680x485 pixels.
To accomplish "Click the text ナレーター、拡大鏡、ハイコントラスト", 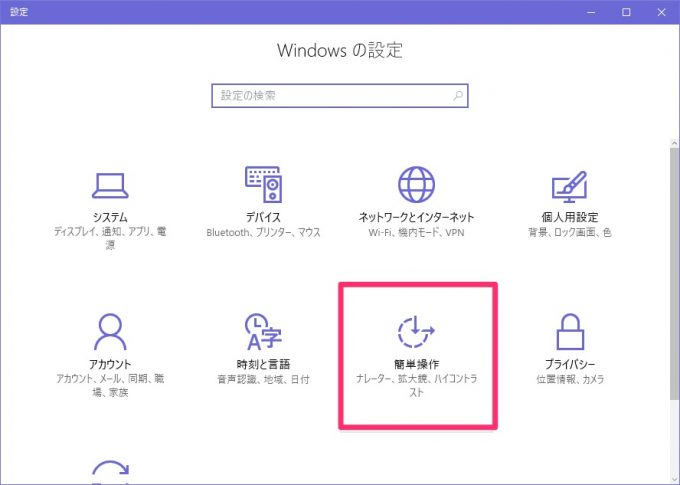I will coord(416,385).
